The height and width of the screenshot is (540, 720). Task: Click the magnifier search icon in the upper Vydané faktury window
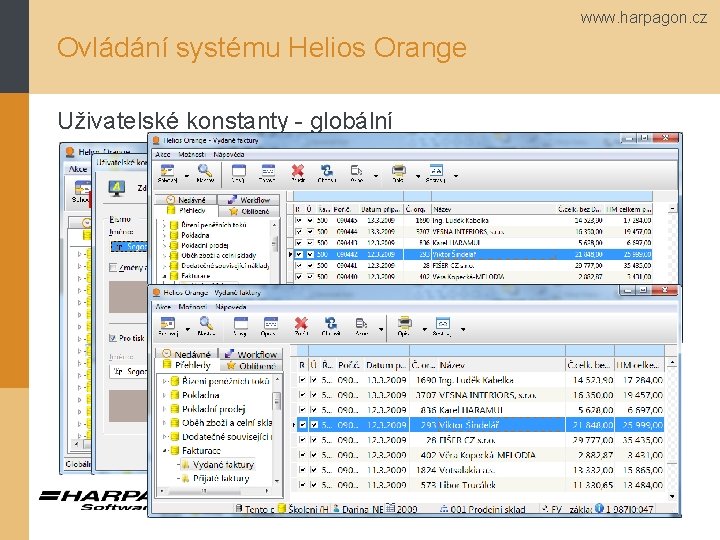[205, 171]
